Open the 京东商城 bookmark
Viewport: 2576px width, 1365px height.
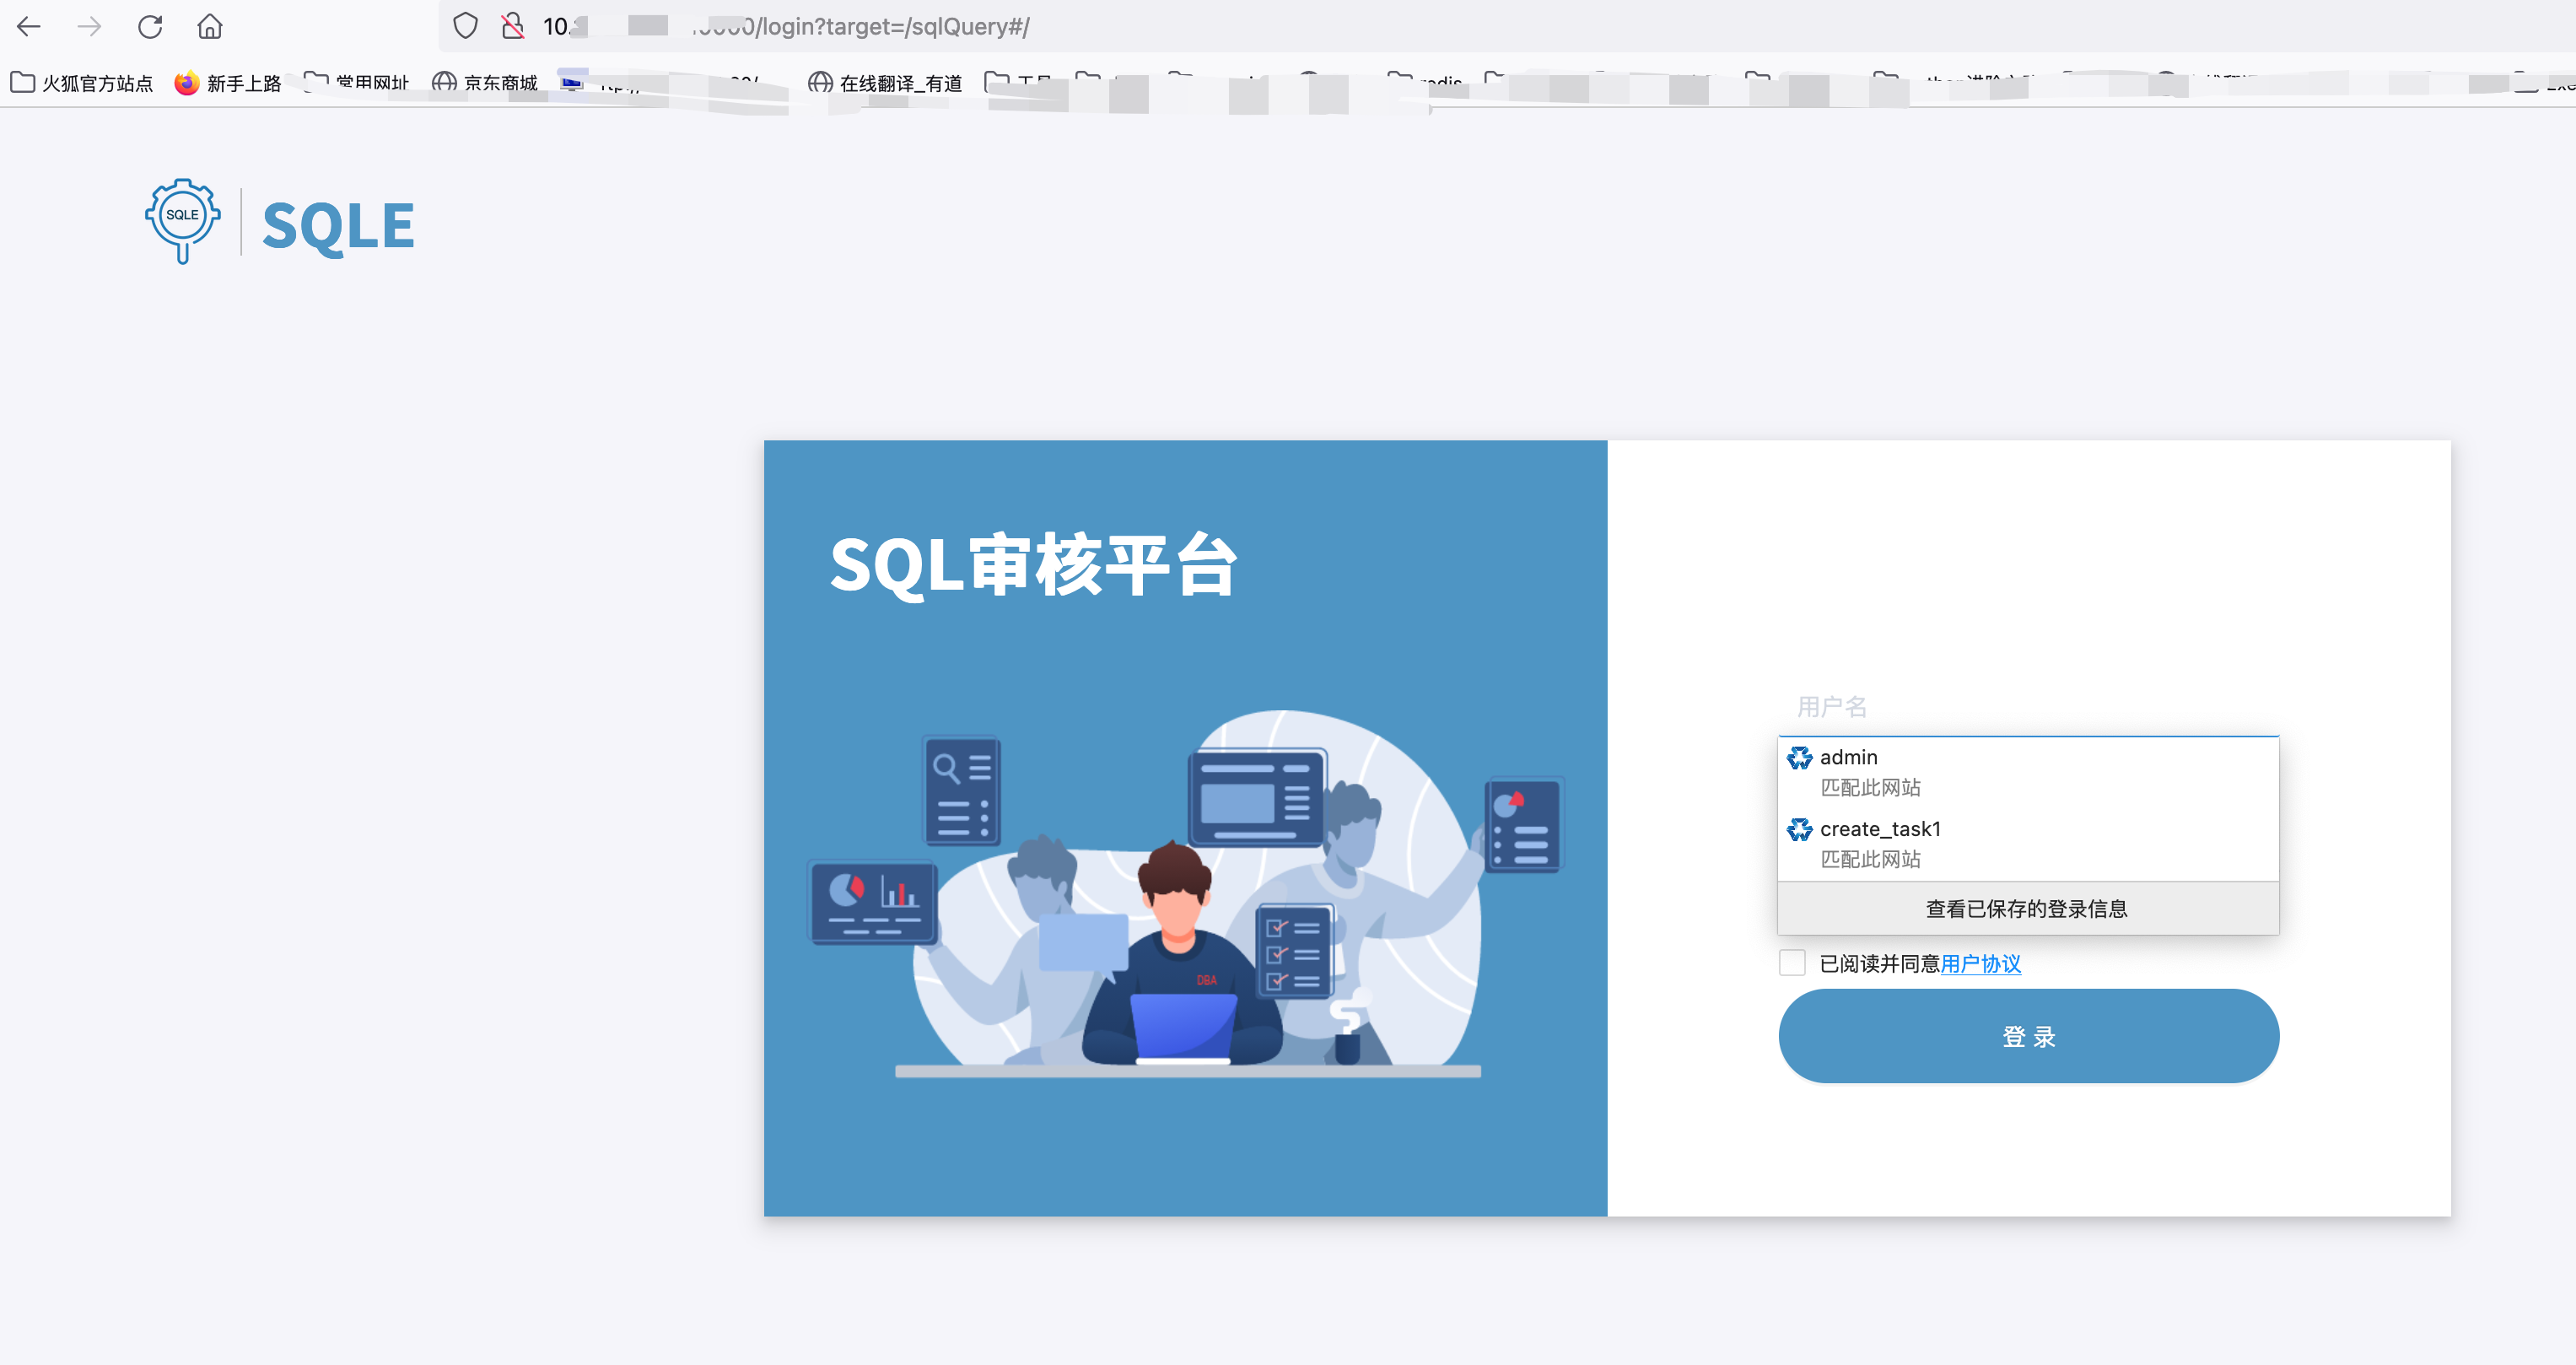(501, 83)
